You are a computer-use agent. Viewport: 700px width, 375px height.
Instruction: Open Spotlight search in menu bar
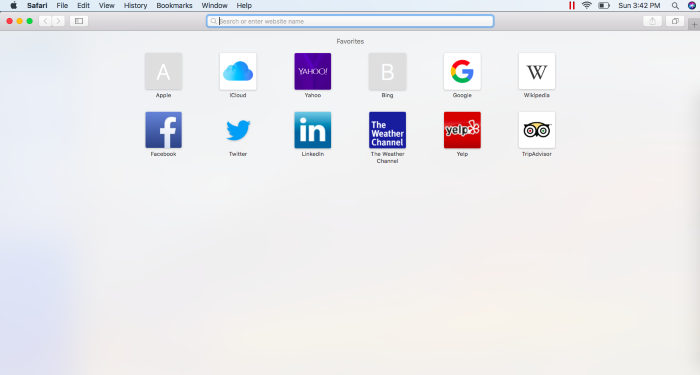(x=675, y=5)
